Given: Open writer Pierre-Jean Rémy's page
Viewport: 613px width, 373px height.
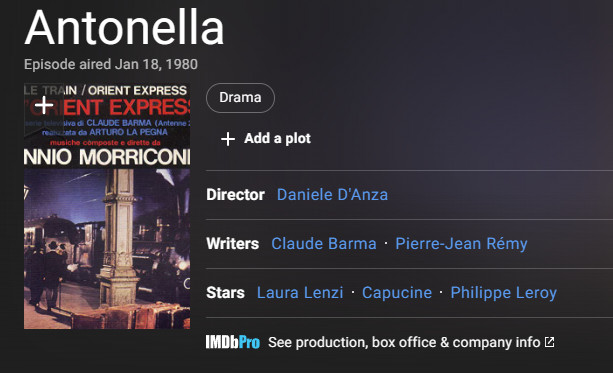Looking at the screenshot, I should [x=461, y=244].
